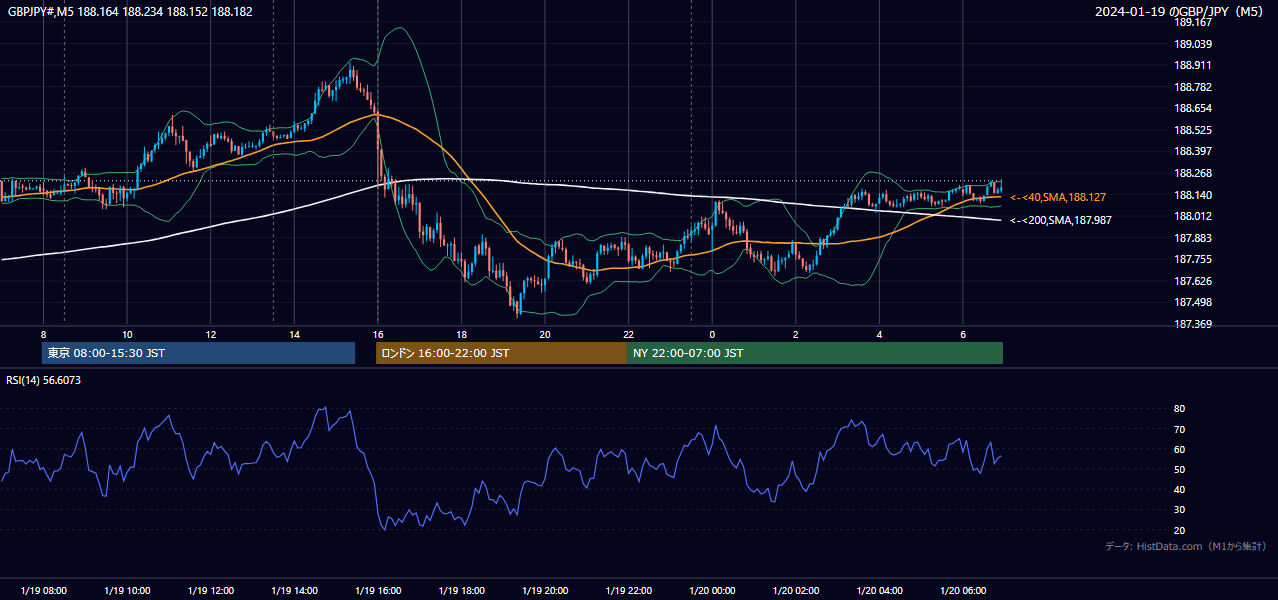The height and width of the screenshot is (600, 1278).
Task: Select the ロンドン 16:00-22:00 JST session bar
Action: pyautogui.click(x=501, y=353)
